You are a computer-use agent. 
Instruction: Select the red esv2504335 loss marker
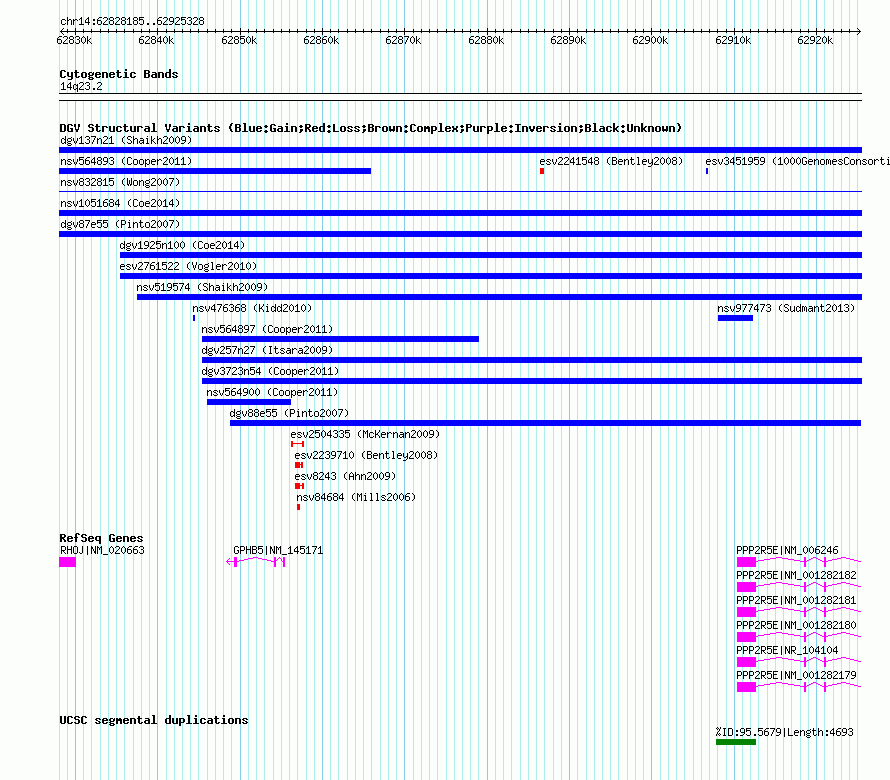click(x=297, y=444)
